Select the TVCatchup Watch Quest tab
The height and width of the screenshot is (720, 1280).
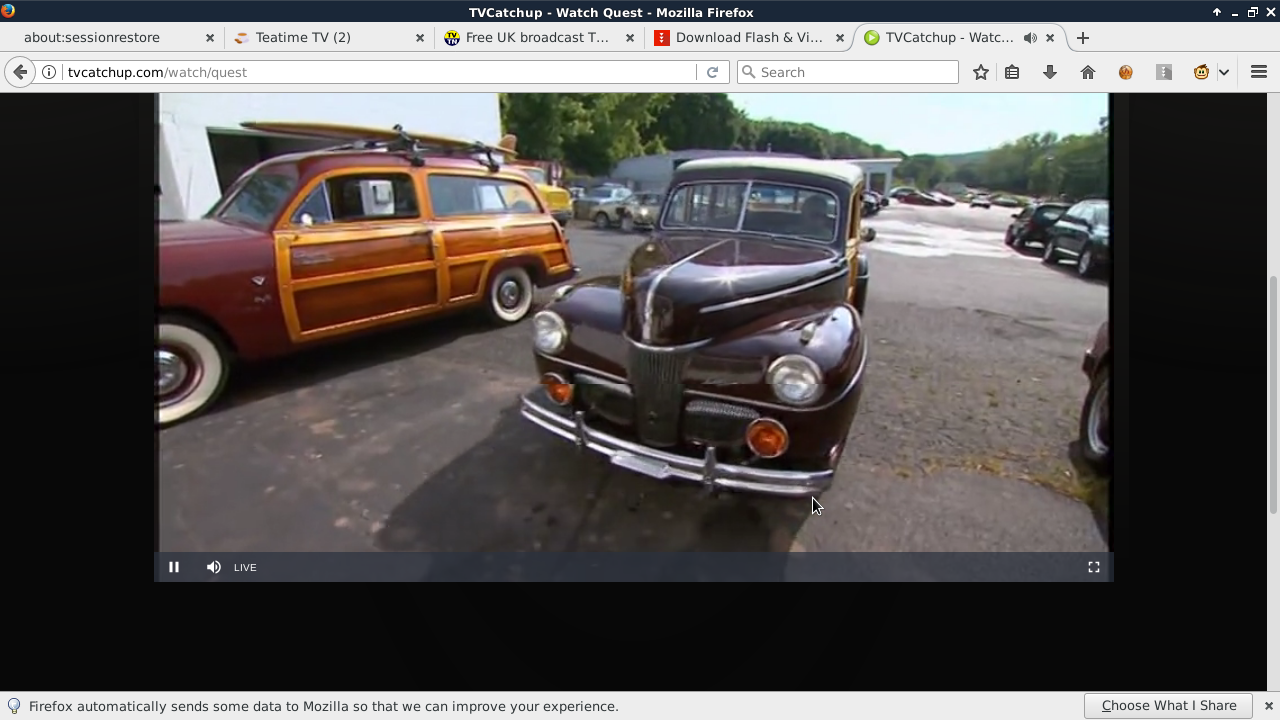tap(960, 37)
